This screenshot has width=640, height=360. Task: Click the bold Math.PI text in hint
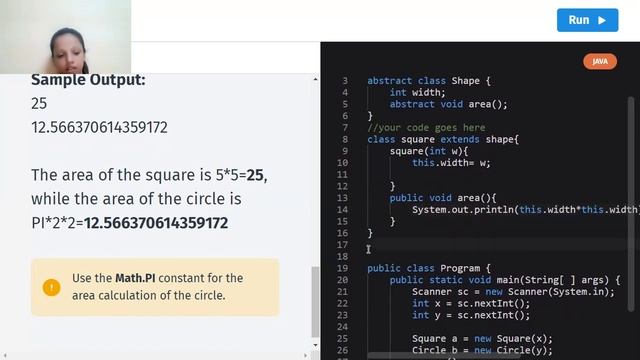click(135, 278)
